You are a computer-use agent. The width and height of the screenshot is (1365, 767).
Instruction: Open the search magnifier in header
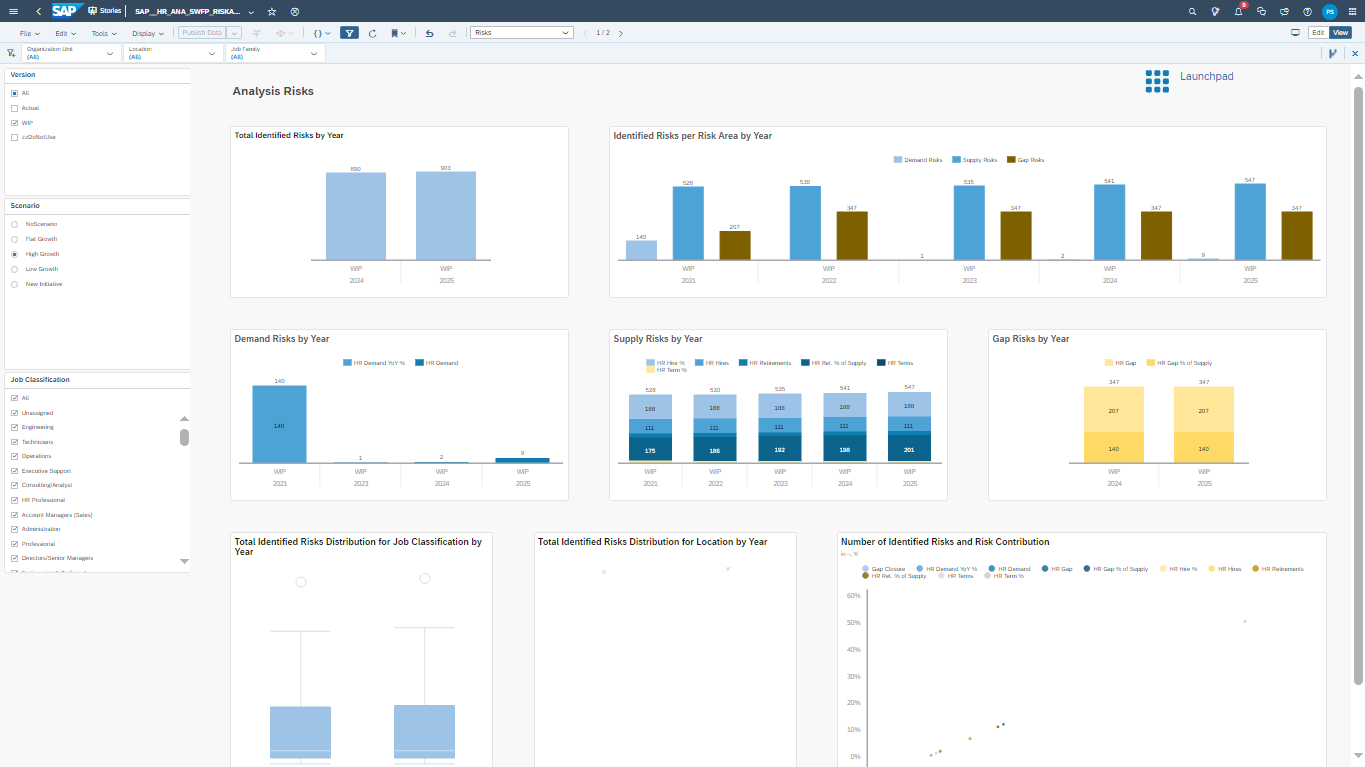pyautogui.click(x=1192, y=11)
